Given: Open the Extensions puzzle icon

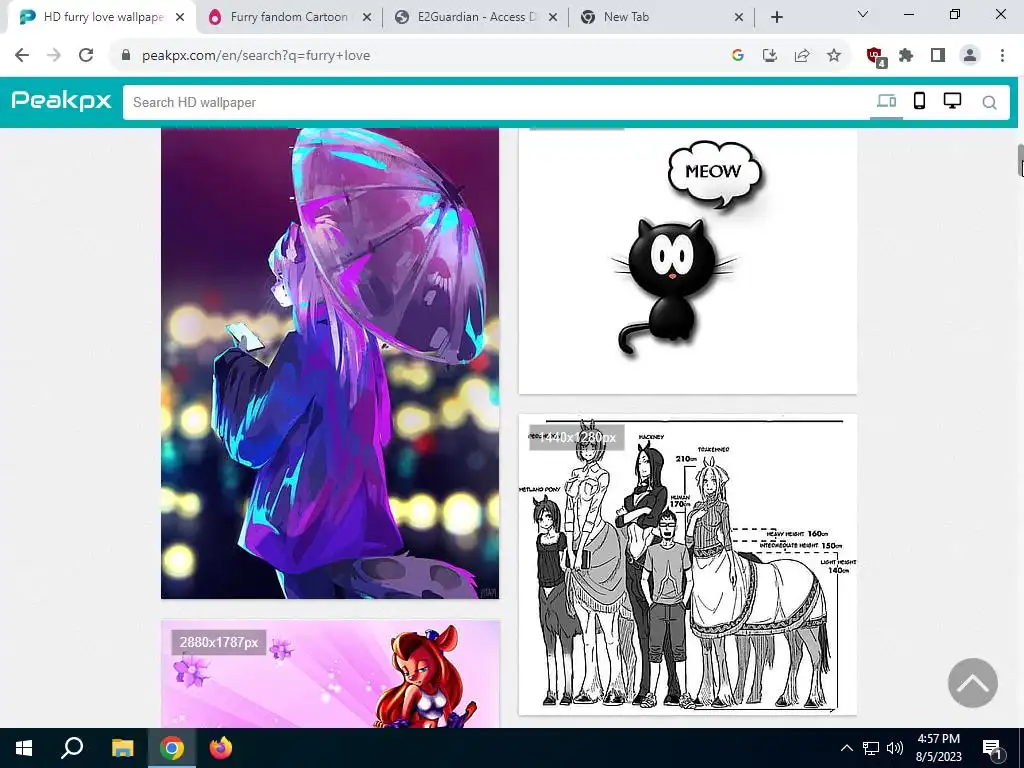Looking at the screenshot, I should (x=906, y=56).
